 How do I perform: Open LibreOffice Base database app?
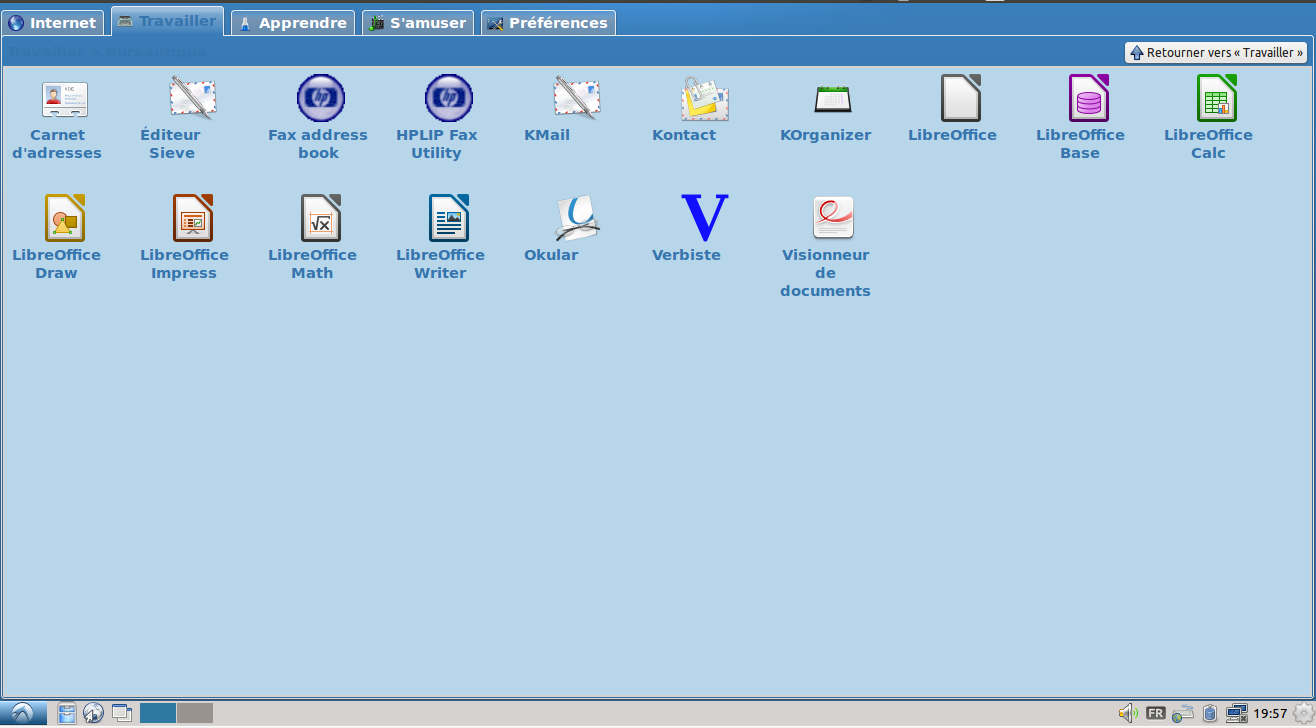click(x=1088, y=100)
